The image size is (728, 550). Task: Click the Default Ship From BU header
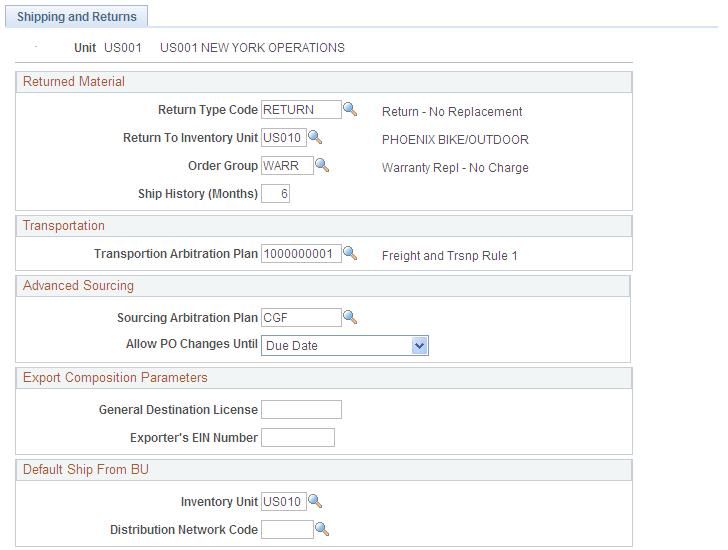[324, 469]
